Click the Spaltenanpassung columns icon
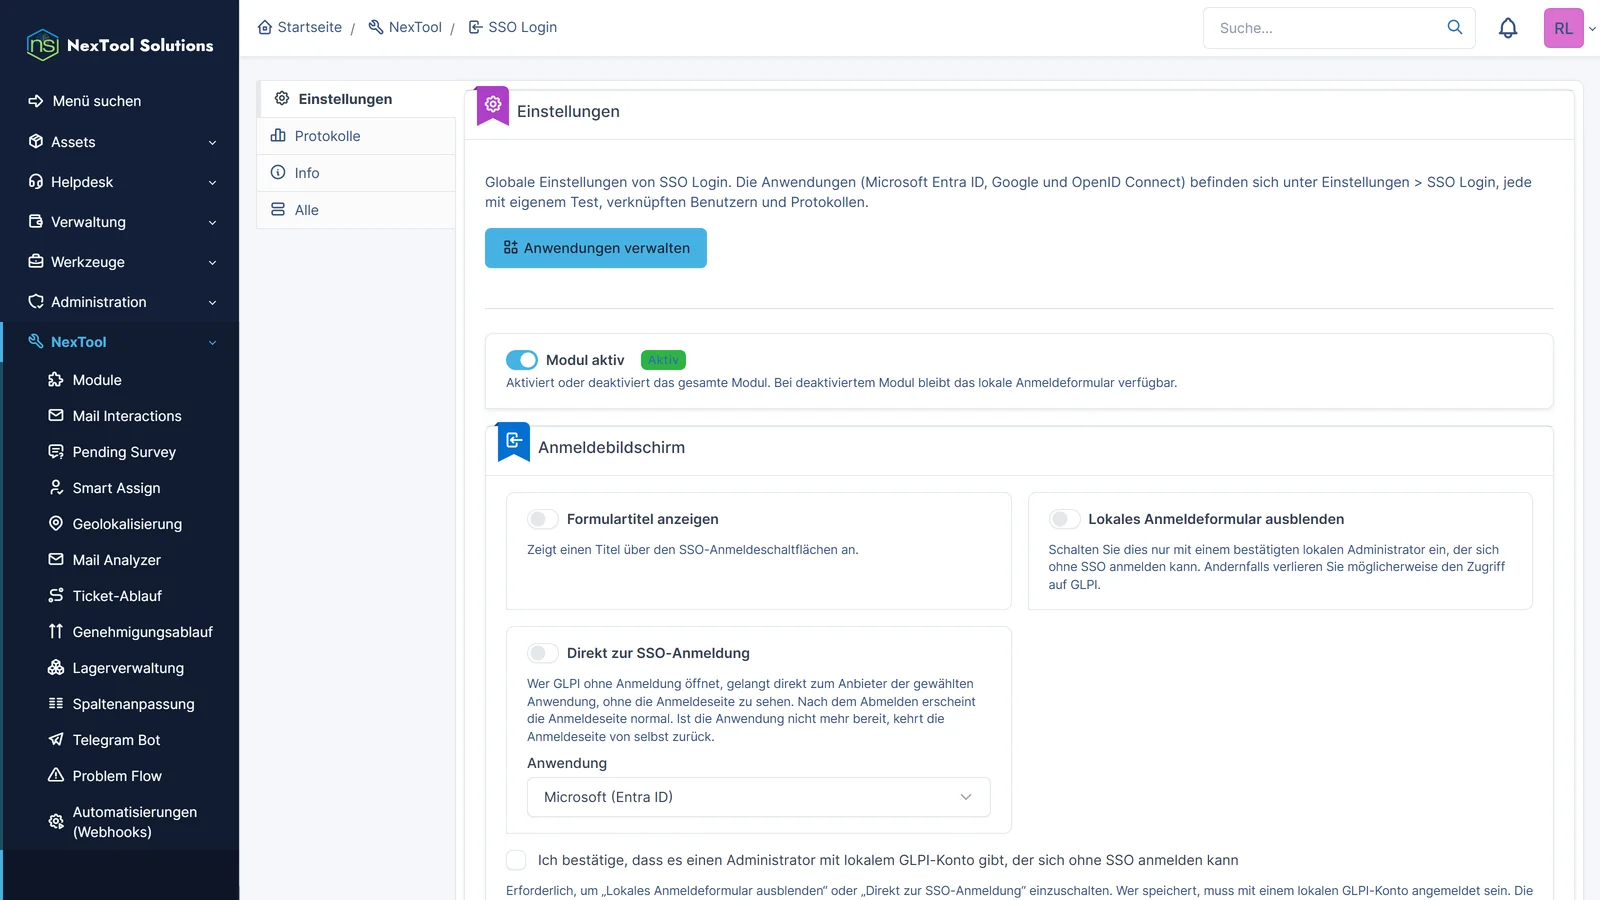1600x900 pixels. coord(56,703)
